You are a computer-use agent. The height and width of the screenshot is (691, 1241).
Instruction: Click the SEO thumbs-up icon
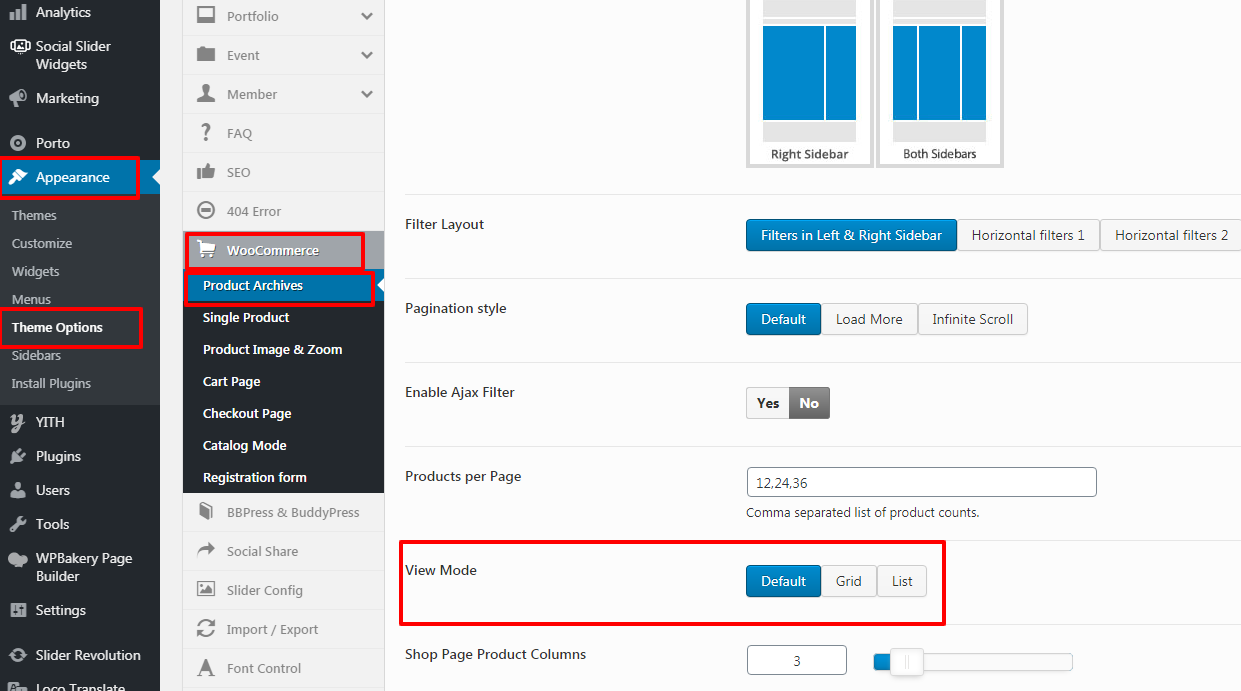tap(206, 172)
